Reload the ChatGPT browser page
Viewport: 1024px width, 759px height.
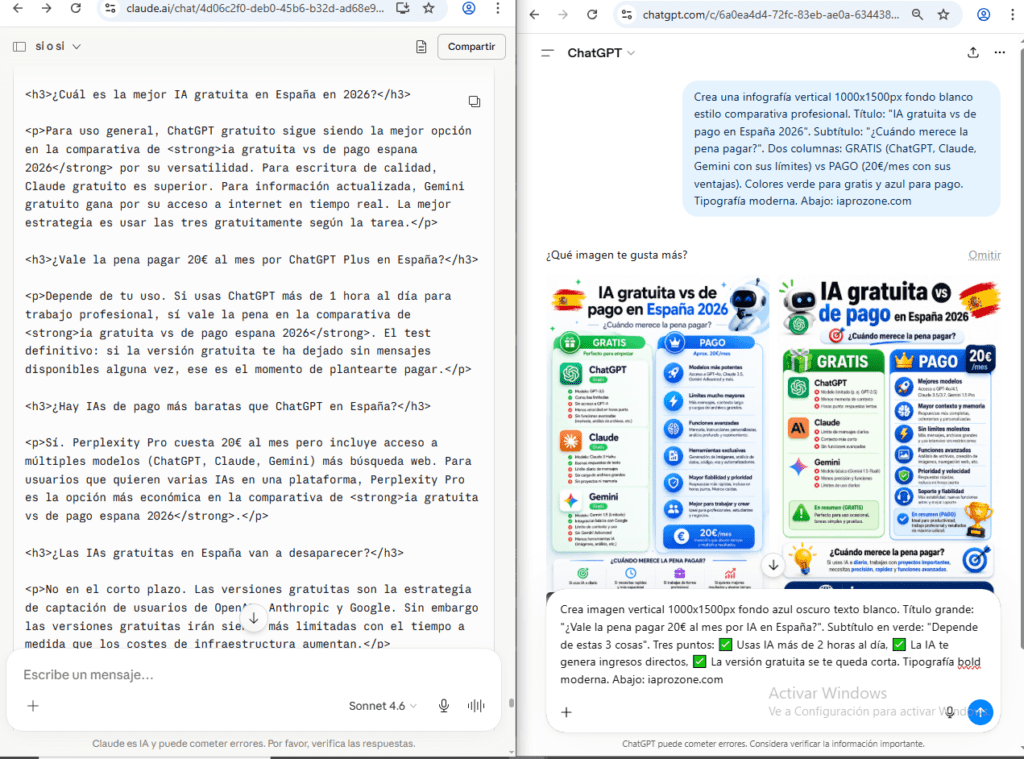pyautogui.click(x=592, y=14)
